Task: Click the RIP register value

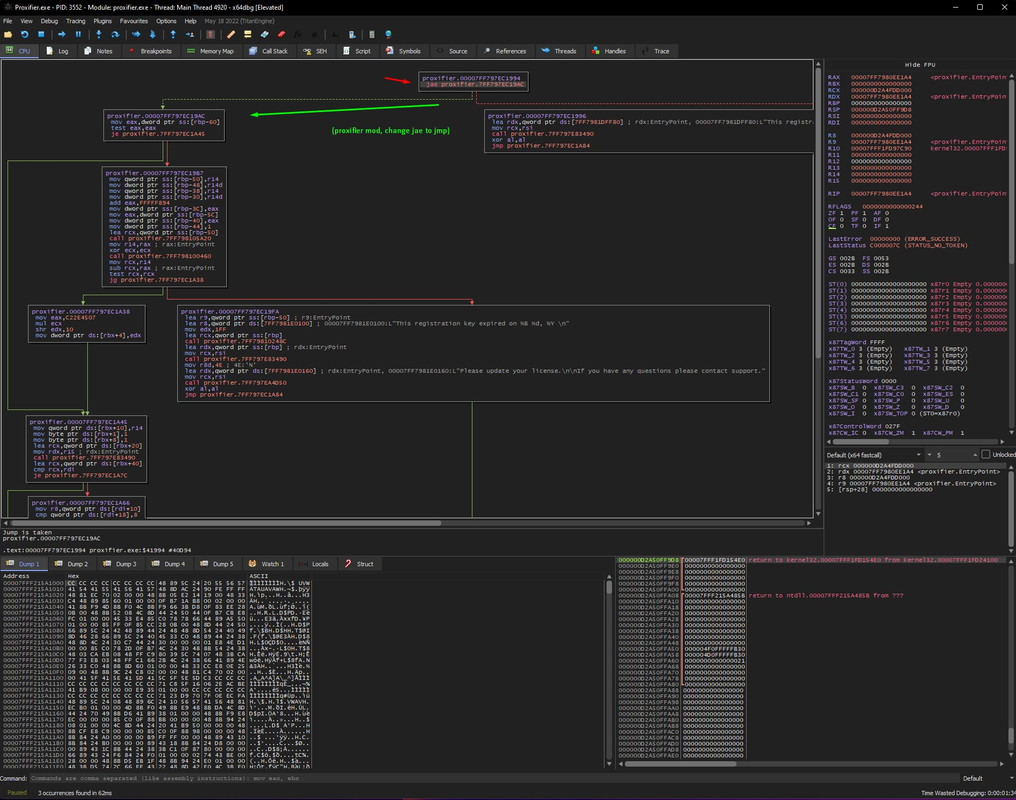Action: tap(881, 194)
